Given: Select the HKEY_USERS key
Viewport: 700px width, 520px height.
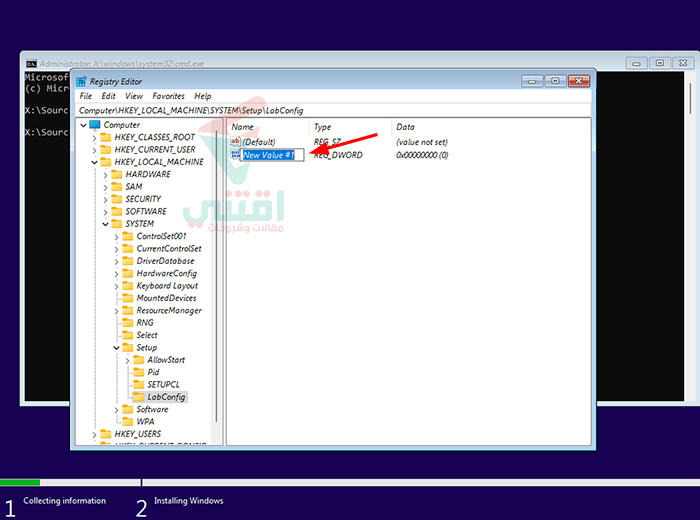Looking at the screenshot, I should click(138, 434).
